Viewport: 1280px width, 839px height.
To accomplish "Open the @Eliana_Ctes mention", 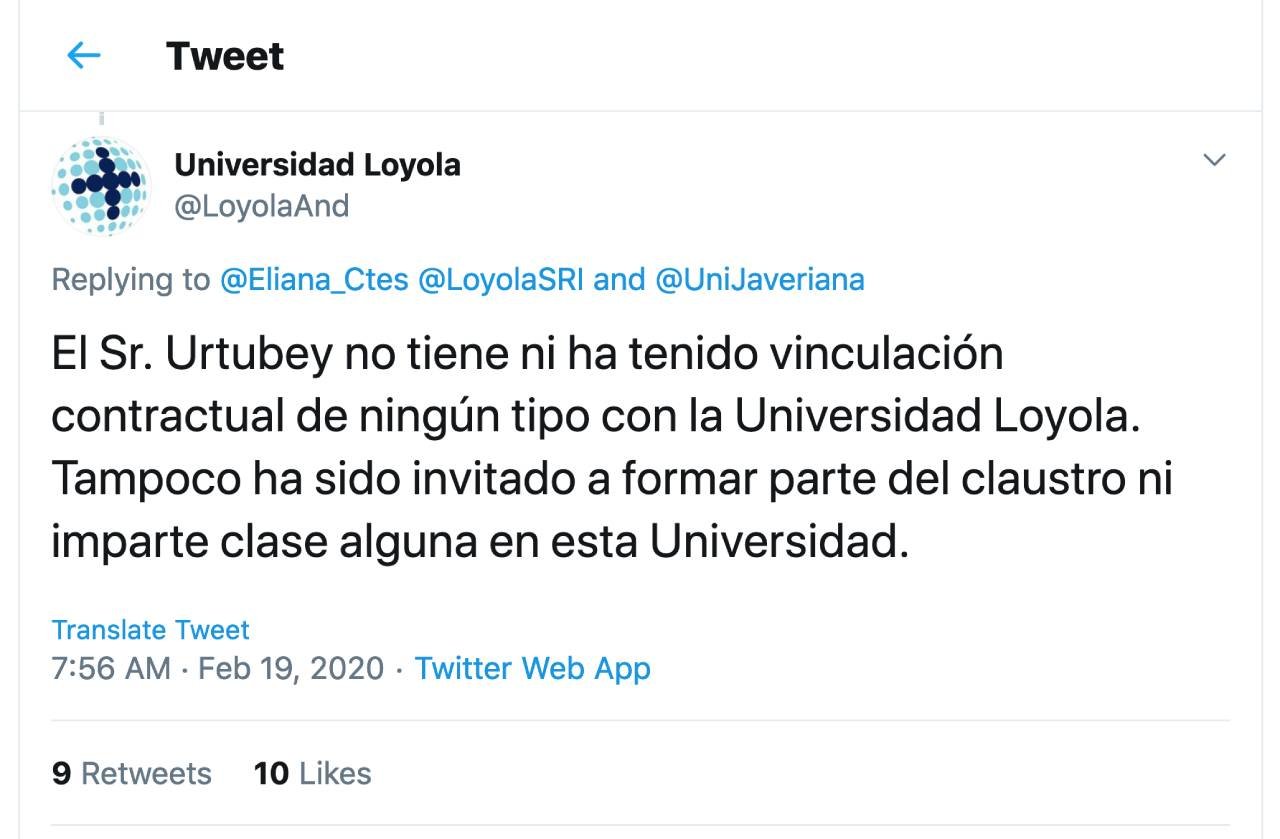I will click(314, 279).
